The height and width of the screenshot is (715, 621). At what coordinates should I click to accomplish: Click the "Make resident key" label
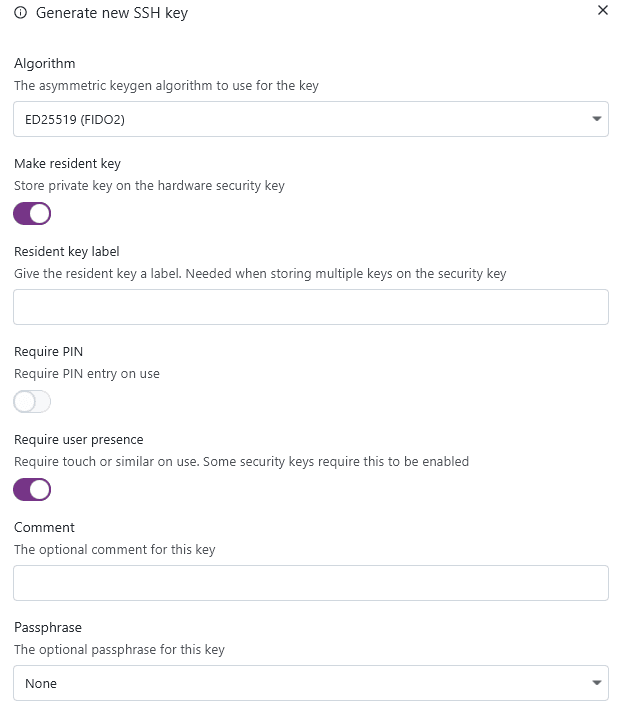tap(68, 163)
